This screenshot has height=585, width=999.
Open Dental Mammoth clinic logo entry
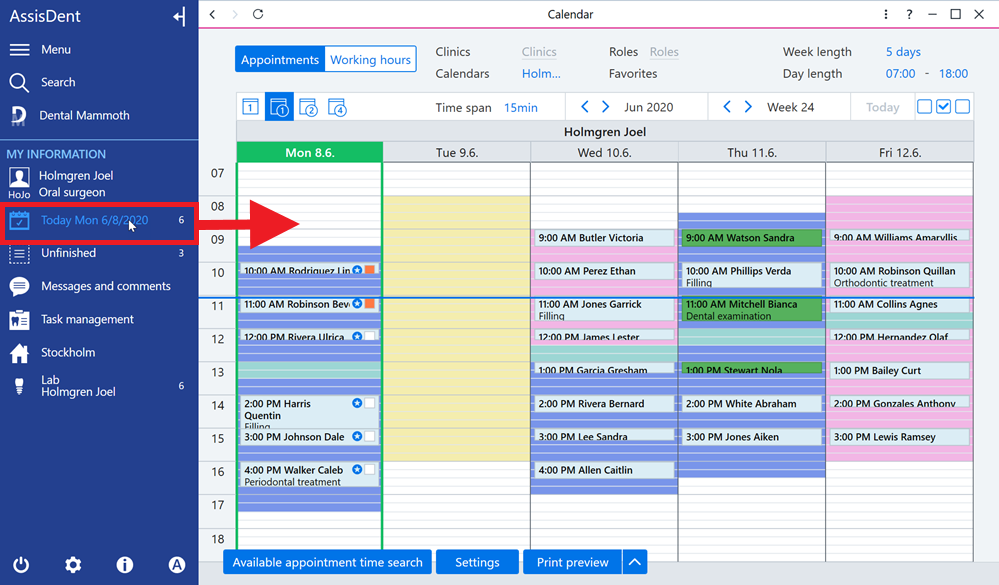click(18, 115)
